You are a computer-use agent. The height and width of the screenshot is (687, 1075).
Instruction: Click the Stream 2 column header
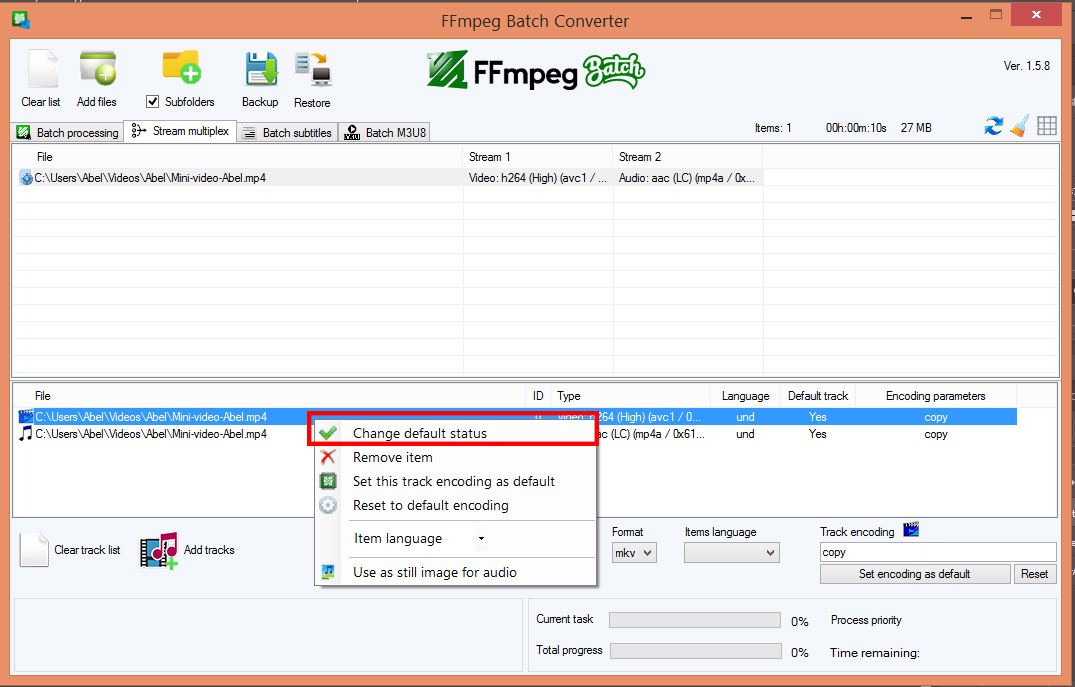pos(688,157)
